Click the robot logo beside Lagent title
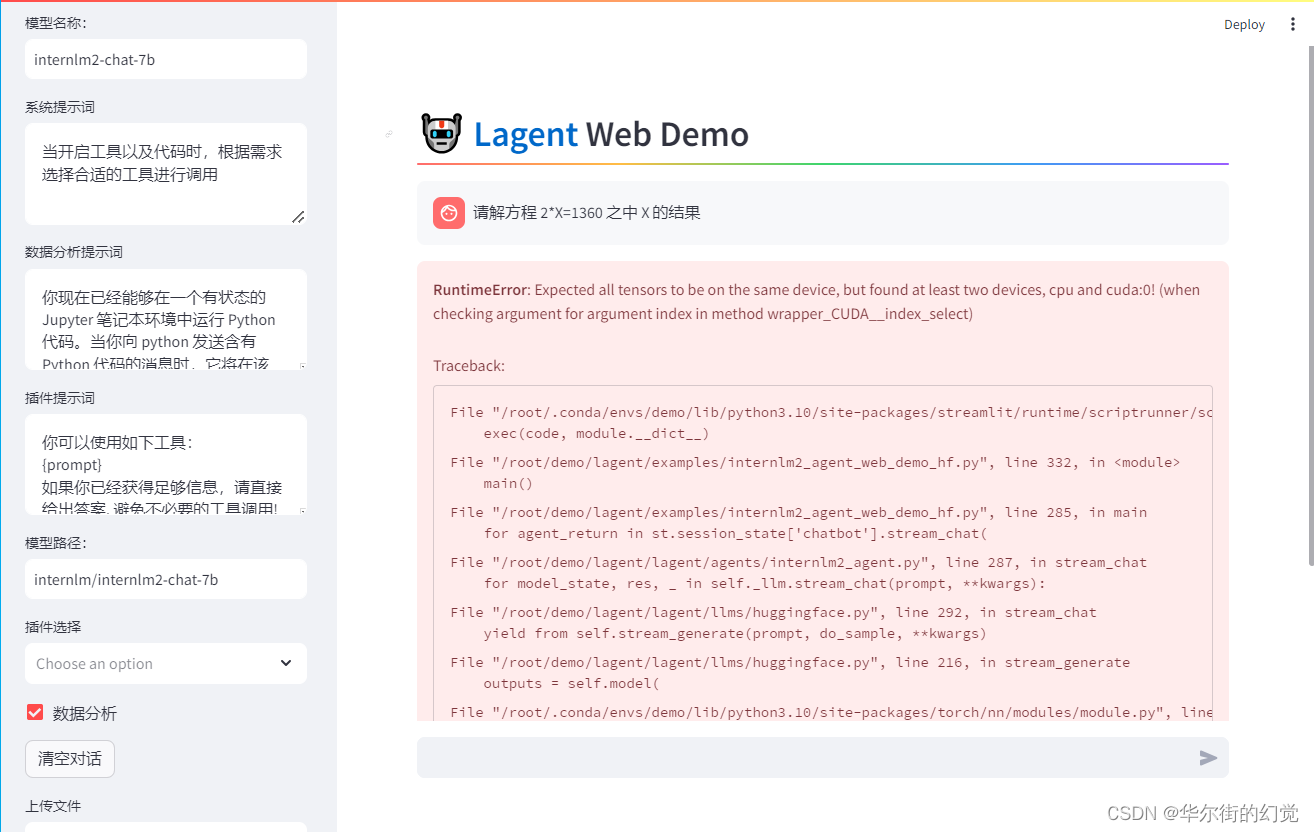 point(442,133)
